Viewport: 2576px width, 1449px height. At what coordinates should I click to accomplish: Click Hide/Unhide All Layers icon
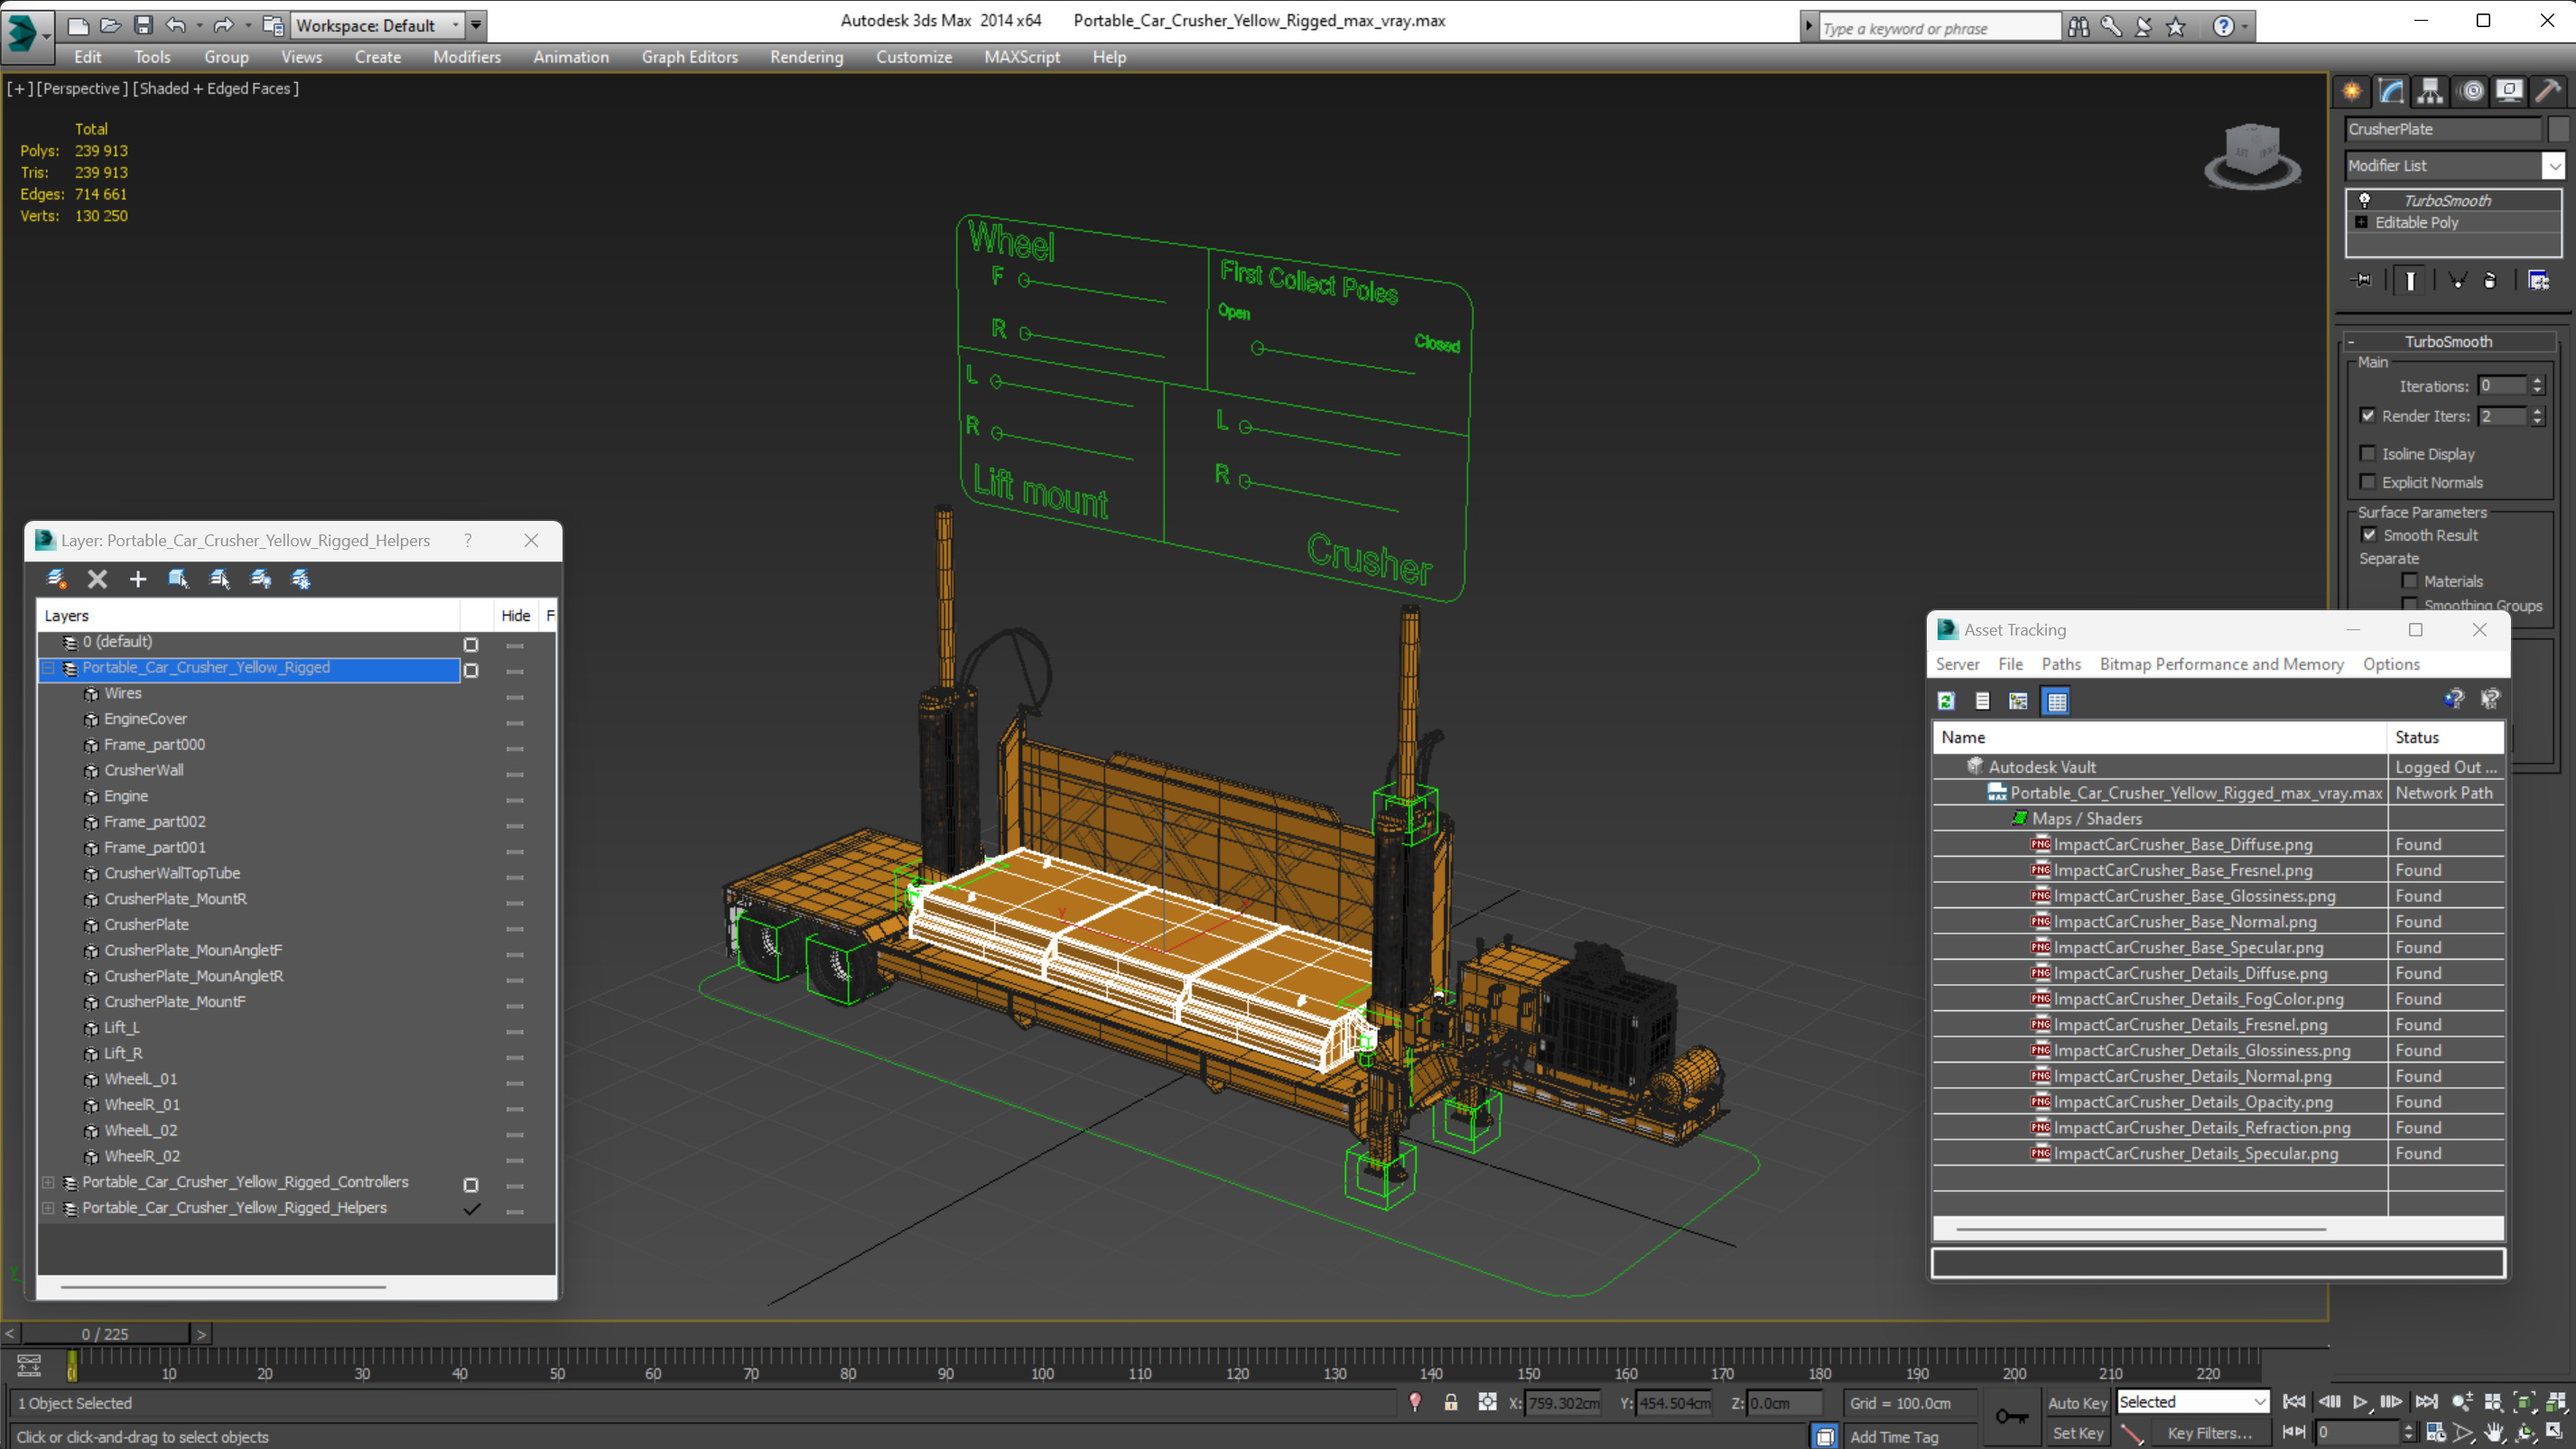click(261, 579)
